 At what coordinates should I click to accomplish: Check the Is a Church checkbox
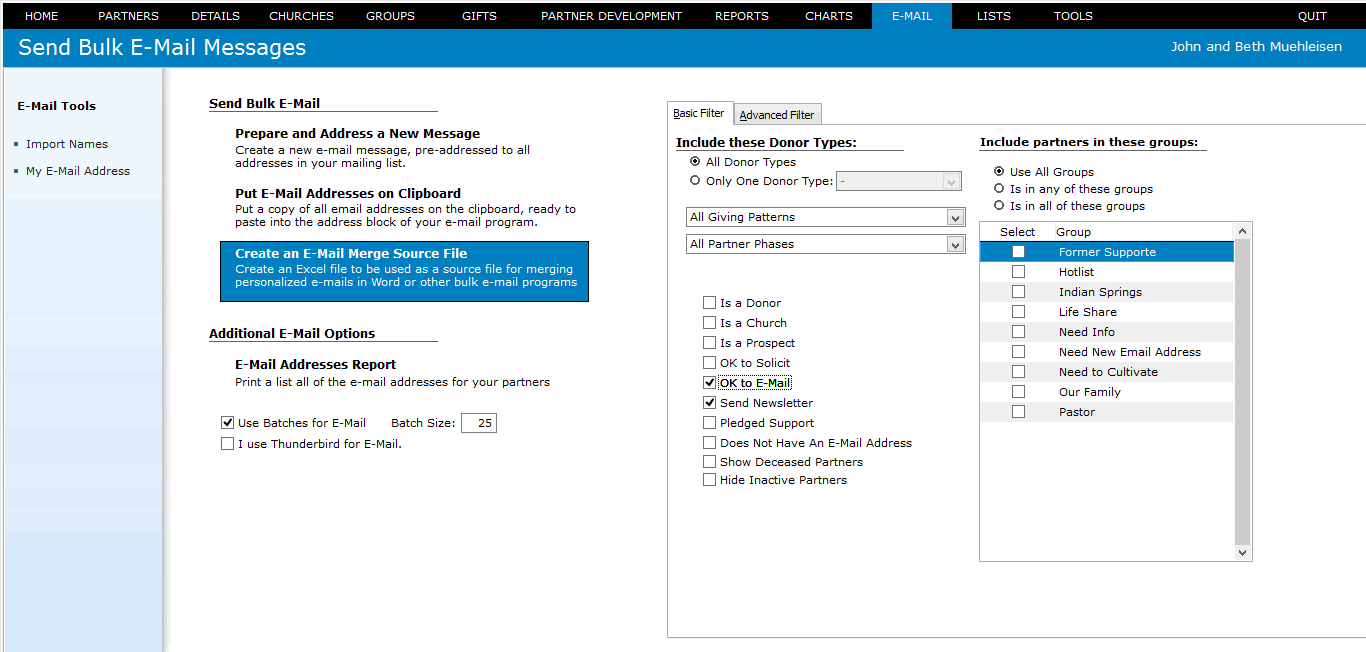click(710, 323)
